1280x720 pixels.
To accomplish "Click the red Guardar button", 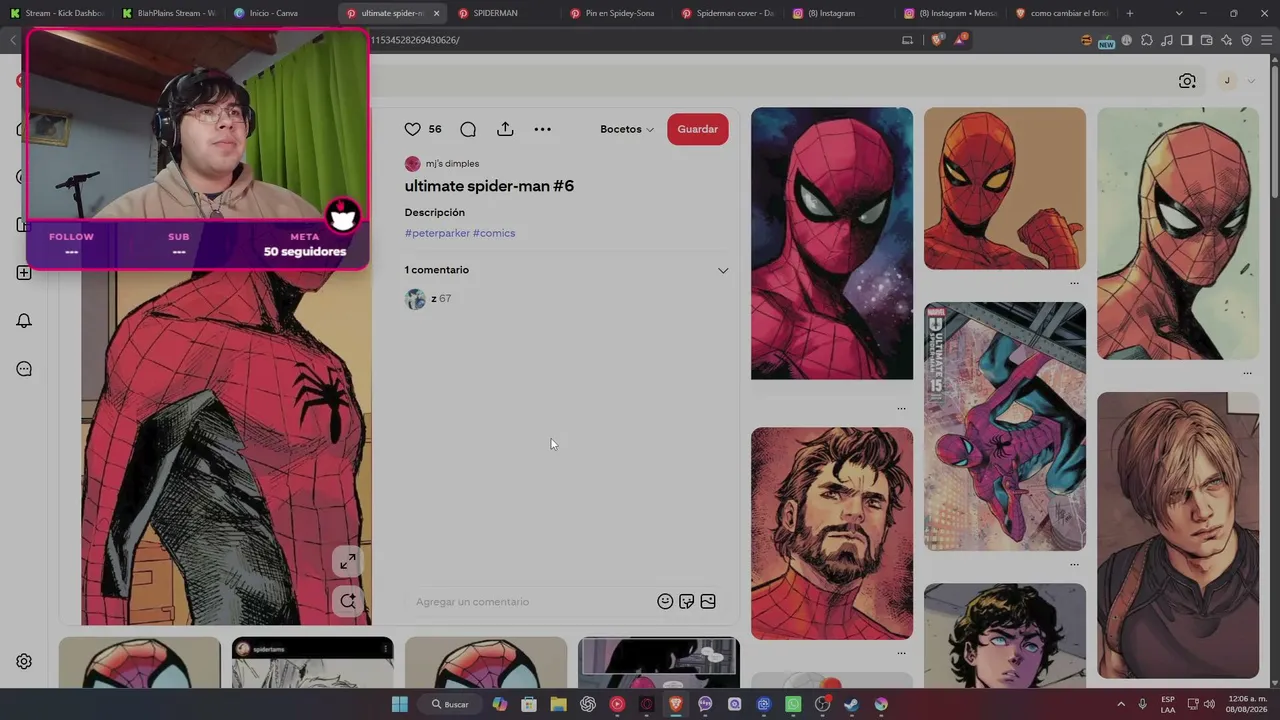I will pos(698,129).
